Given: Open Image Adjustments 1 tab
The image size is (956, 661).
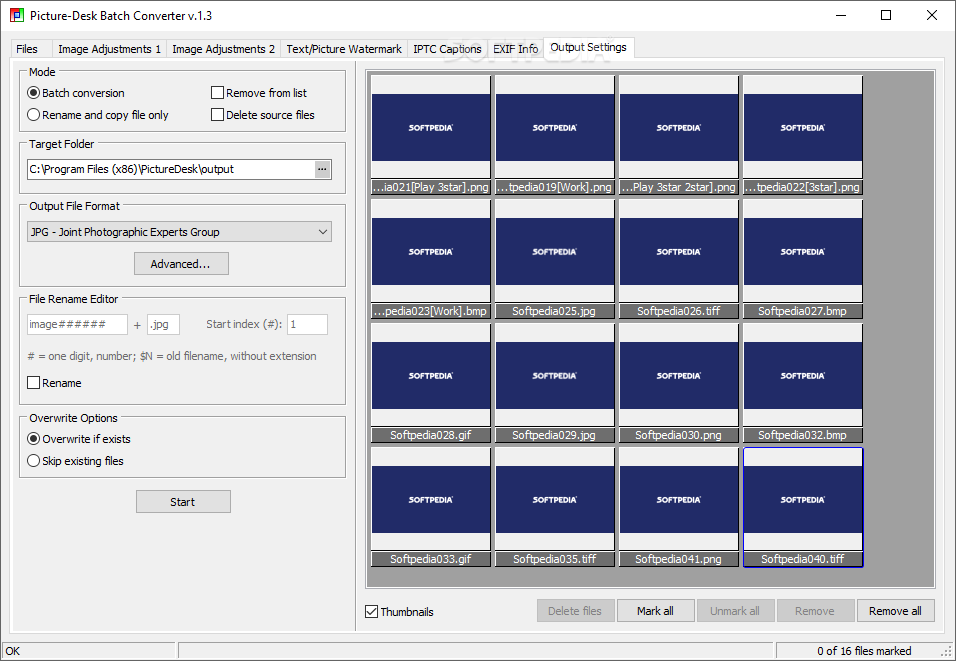Looking at the screenshot, I should pos(109,49).
